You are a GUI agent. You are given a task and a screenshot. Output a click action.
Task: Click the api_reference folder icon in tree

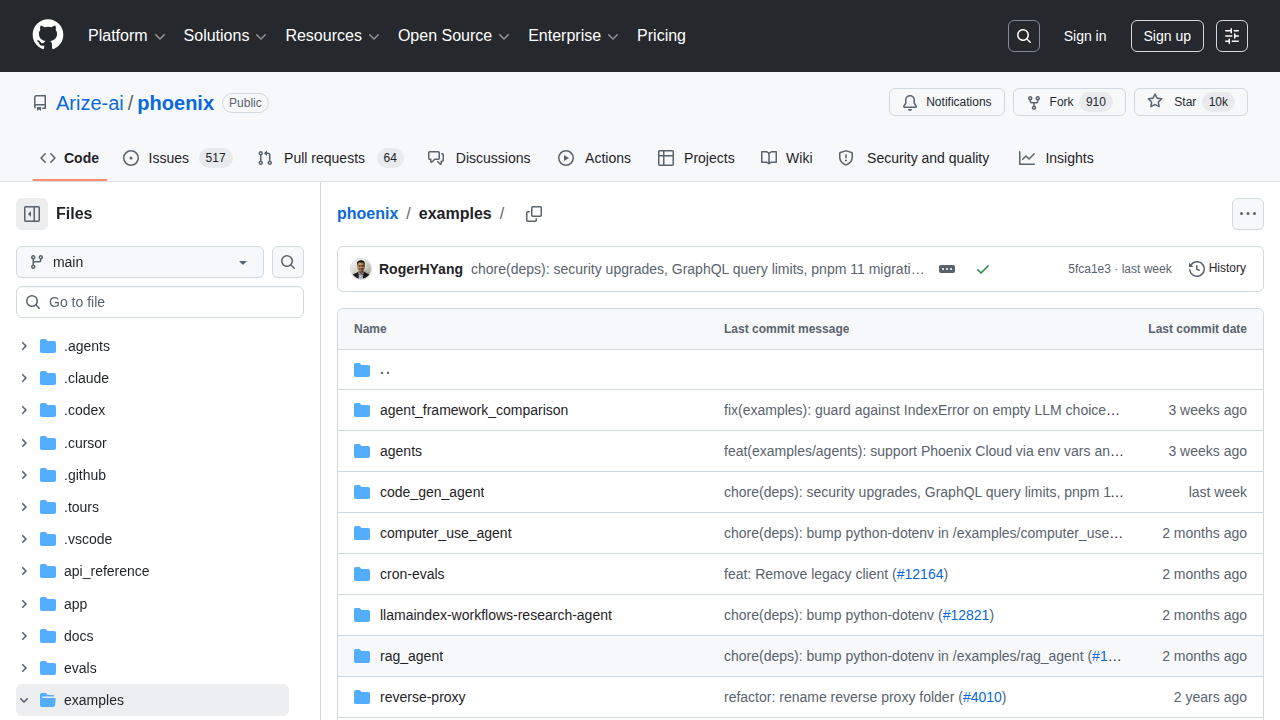pyautogui.click(x=48, y=571)
